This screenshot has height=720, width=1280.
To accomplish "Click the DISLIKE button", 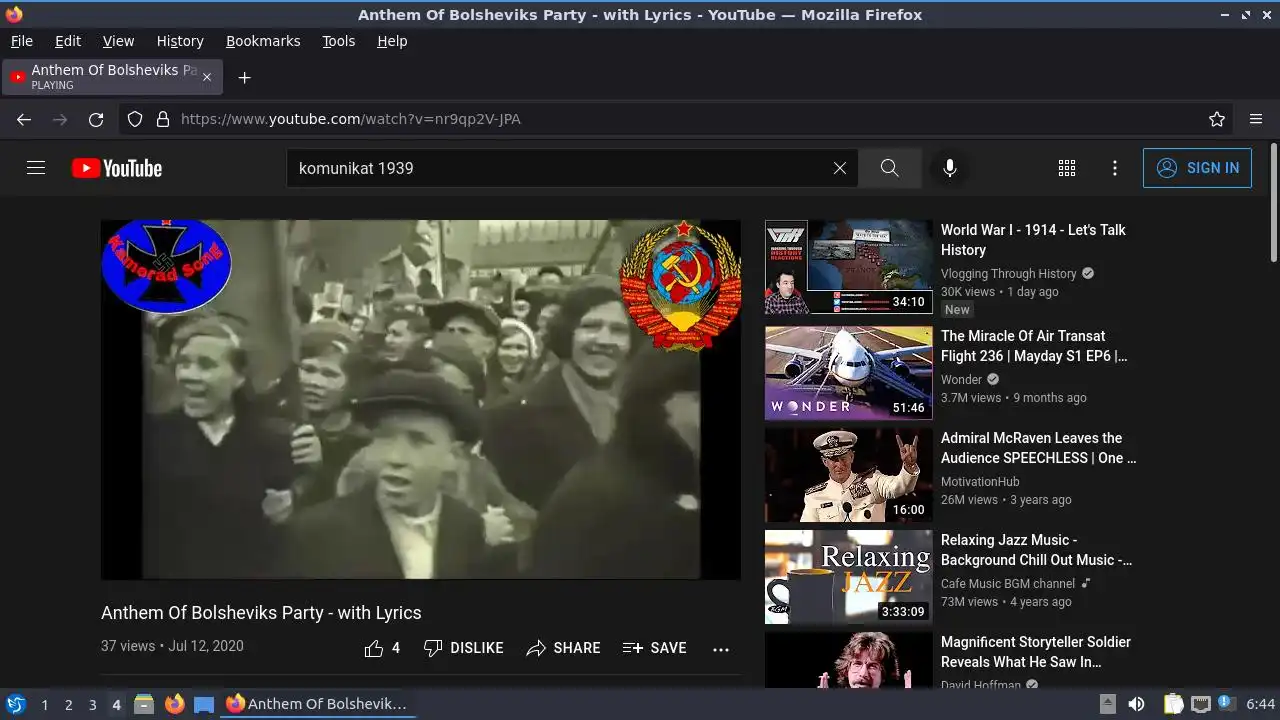I will click(x=464, y=648).
